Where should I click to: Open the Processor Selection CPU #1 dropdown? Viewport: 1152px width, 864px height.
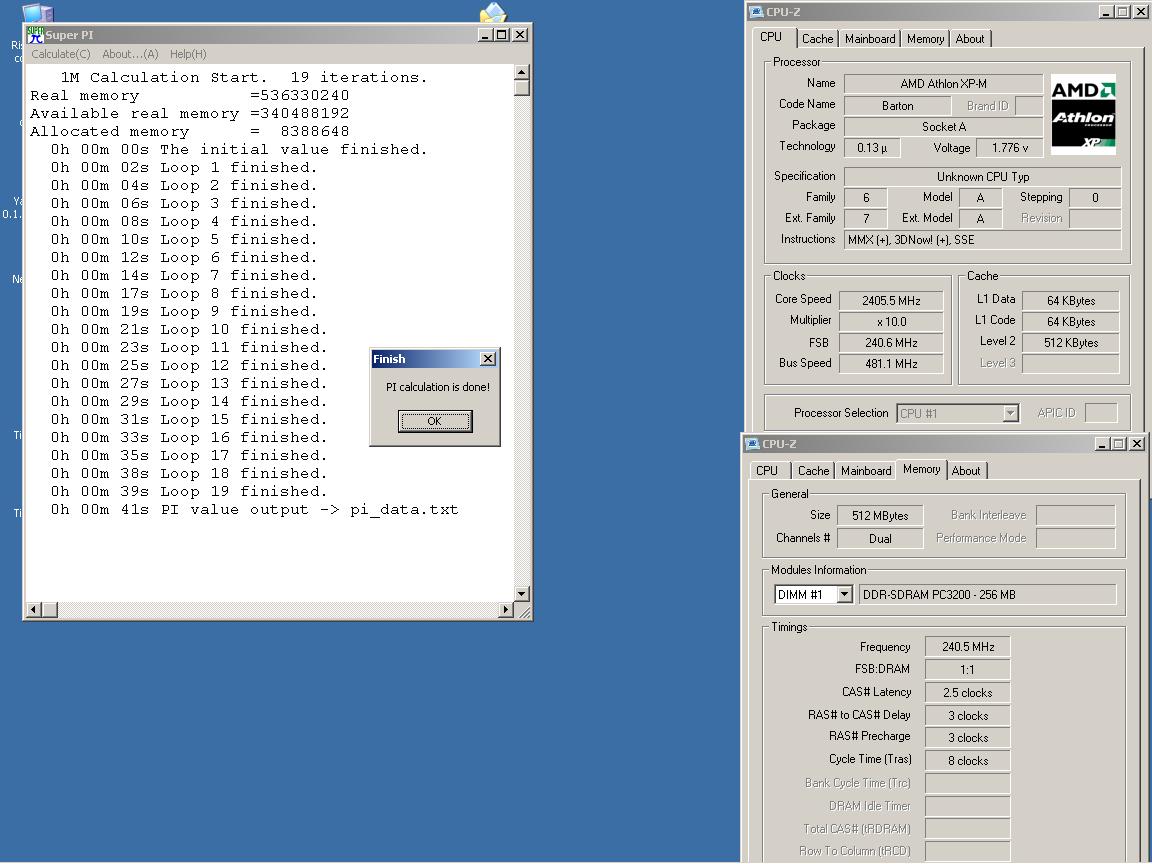[1010, 414]
